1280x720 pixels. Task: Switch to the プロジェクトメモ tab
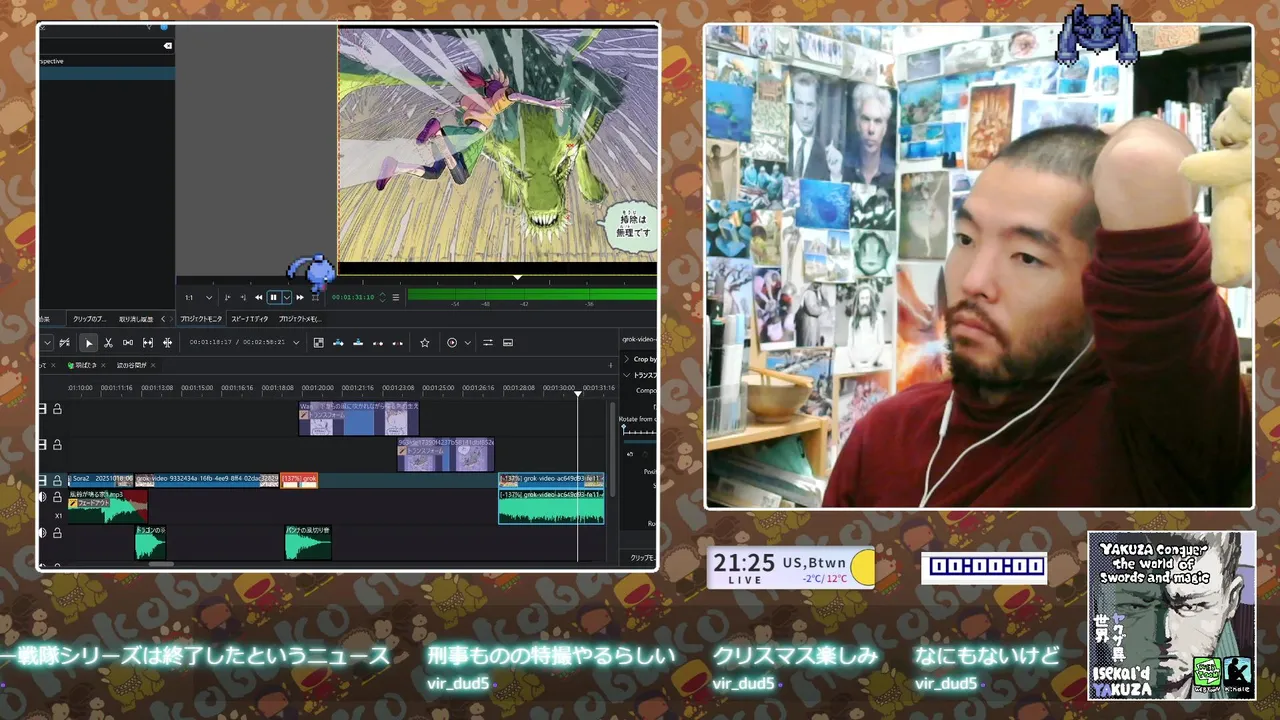tap(300, 319)
